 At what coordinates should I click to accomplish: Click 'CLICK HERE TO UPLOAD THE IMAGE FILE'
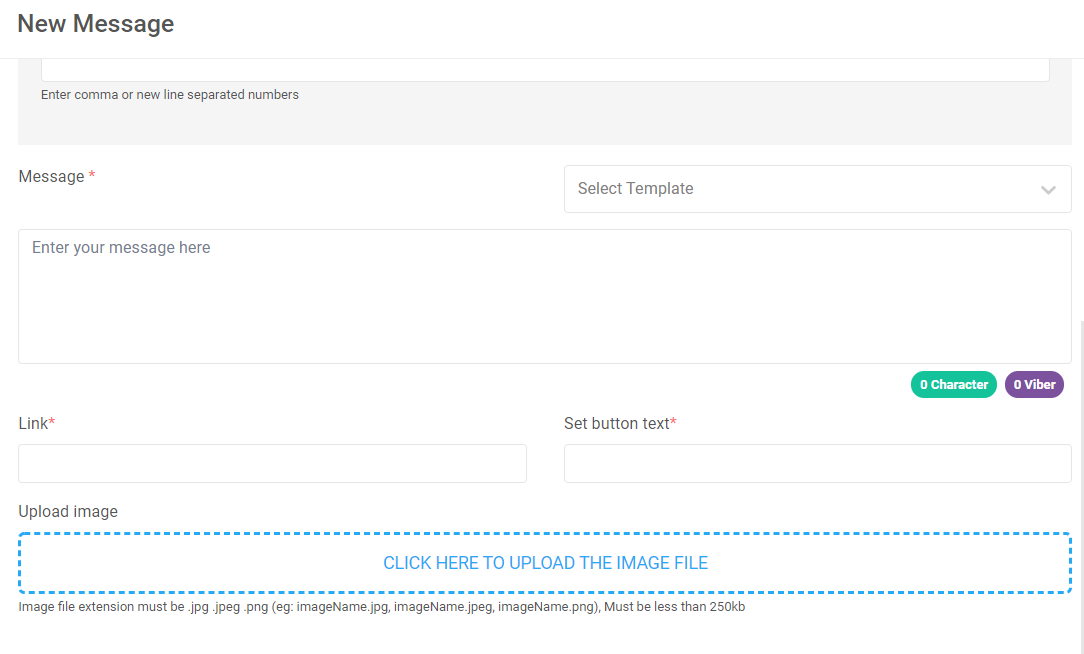(x=545, y=563)
